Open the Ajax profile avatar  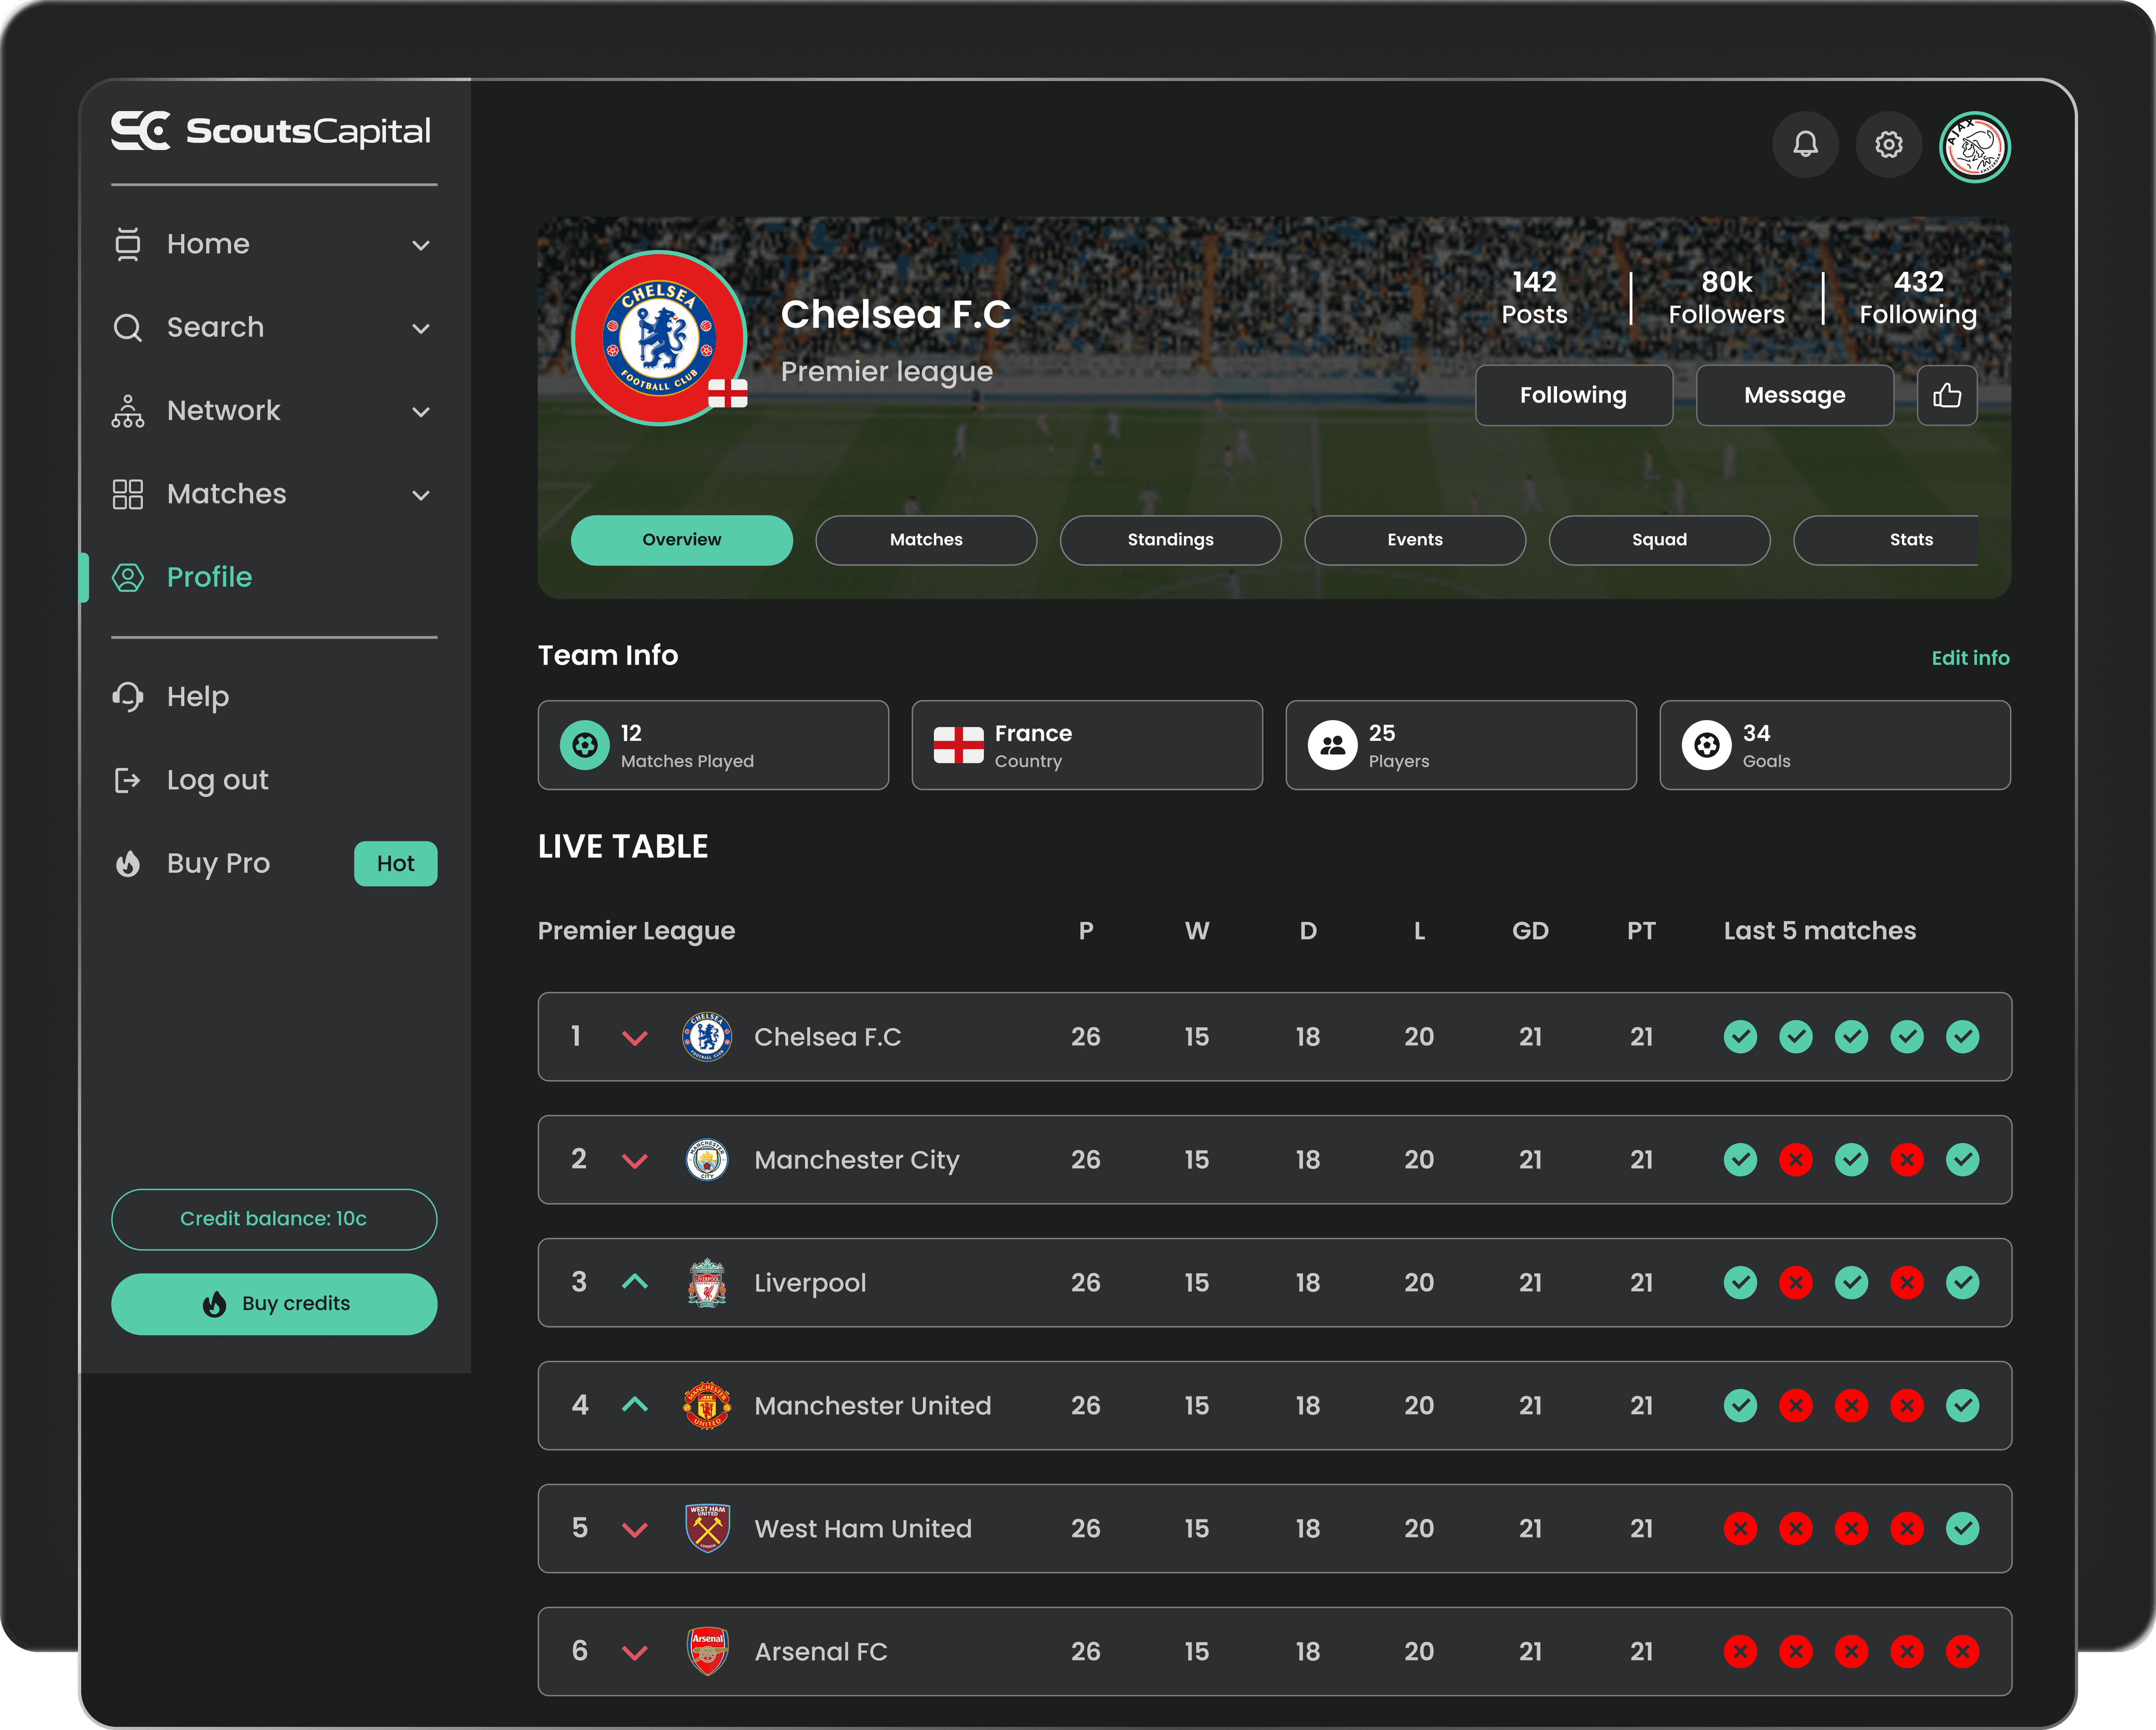pos(1974,146)
